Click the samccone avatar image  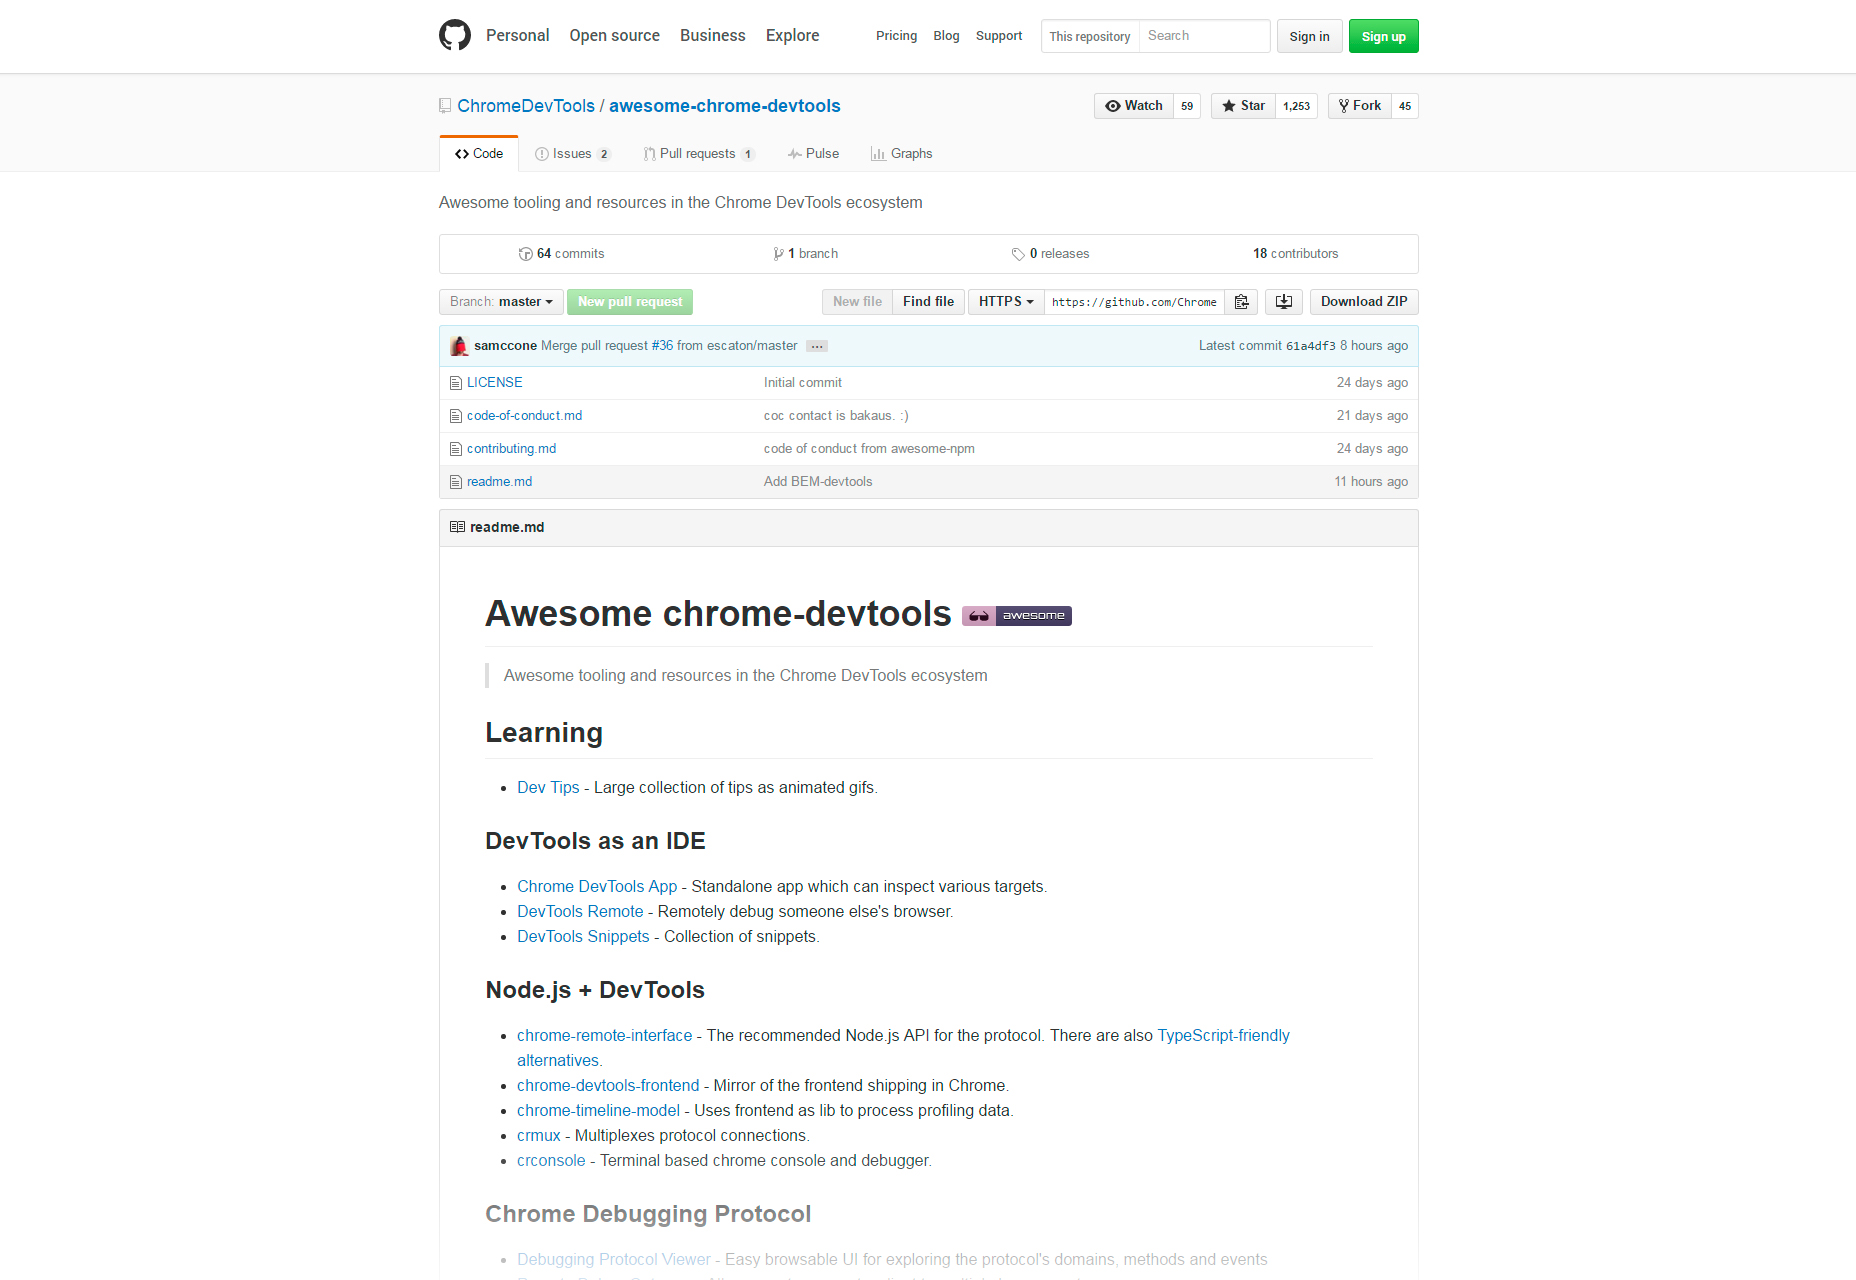(459, 346)
